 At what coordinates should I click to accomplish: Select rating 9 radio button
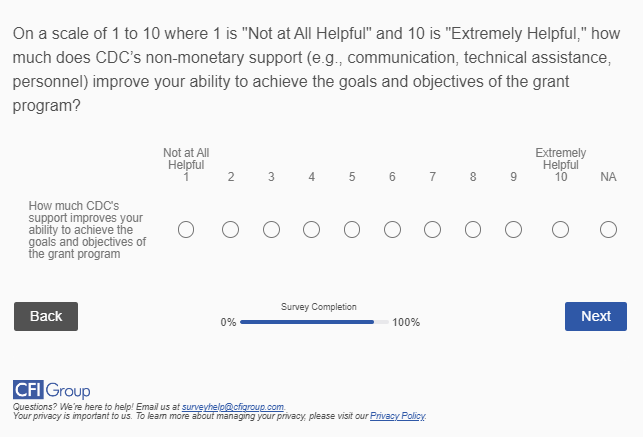click(513, 230)
